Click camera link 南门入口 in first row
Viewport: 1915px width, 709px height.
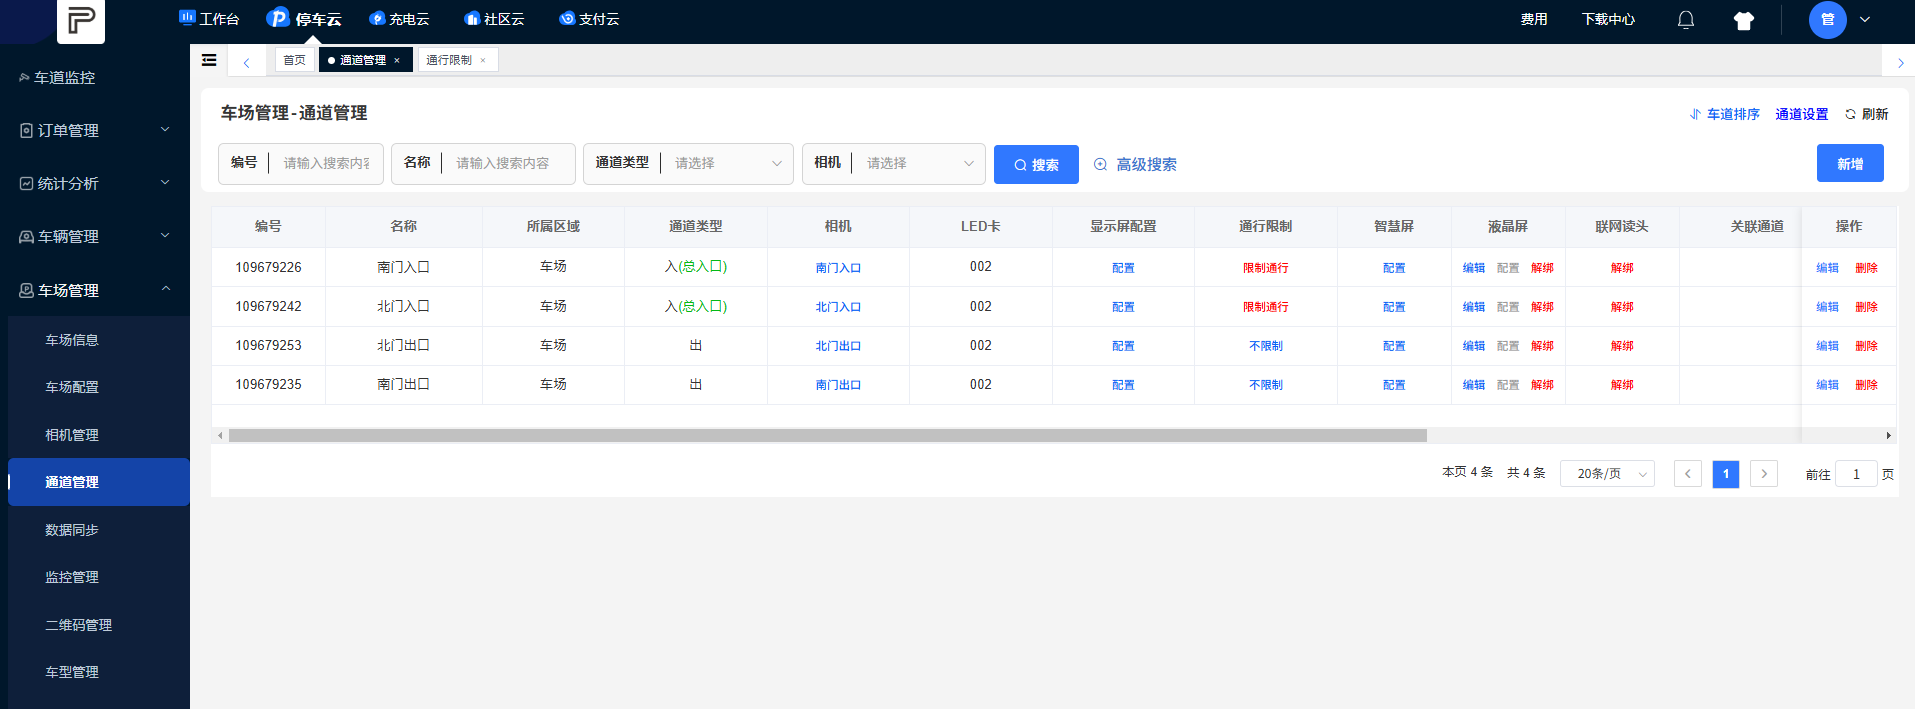(838, 268)
